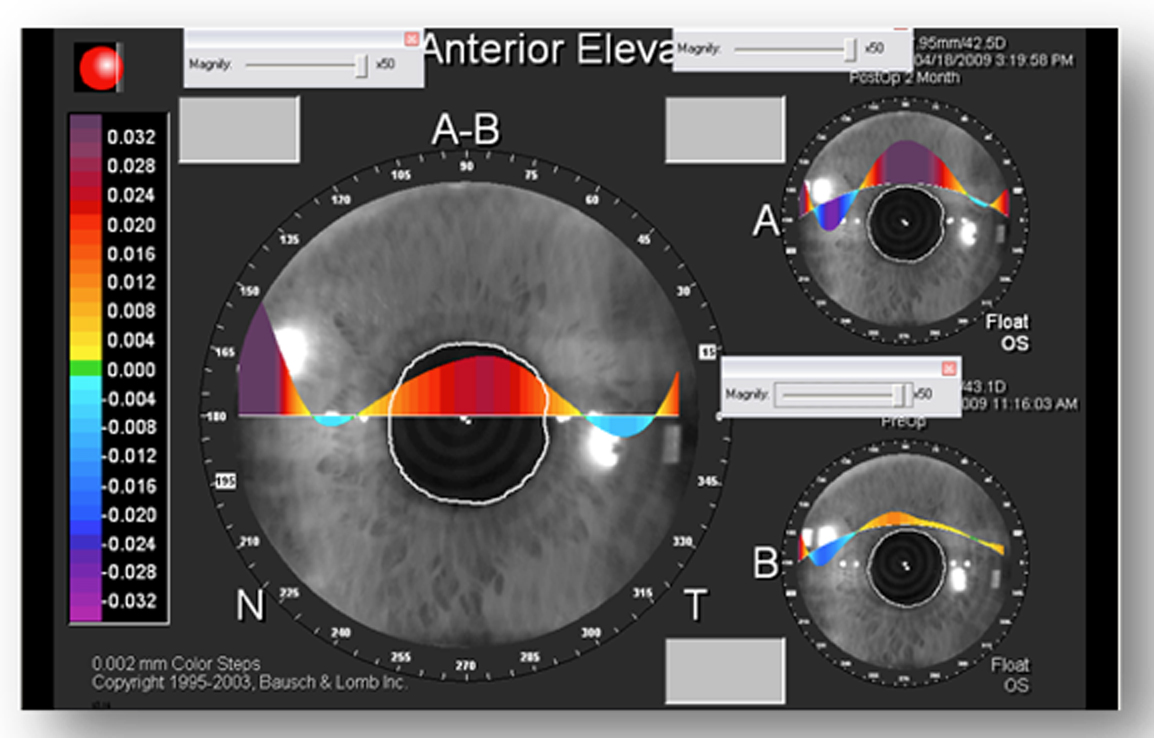Viewport: 1154px width, 738px height.
Task: Close the Magnify popup above the PostOp map
Action: (900, 30)
